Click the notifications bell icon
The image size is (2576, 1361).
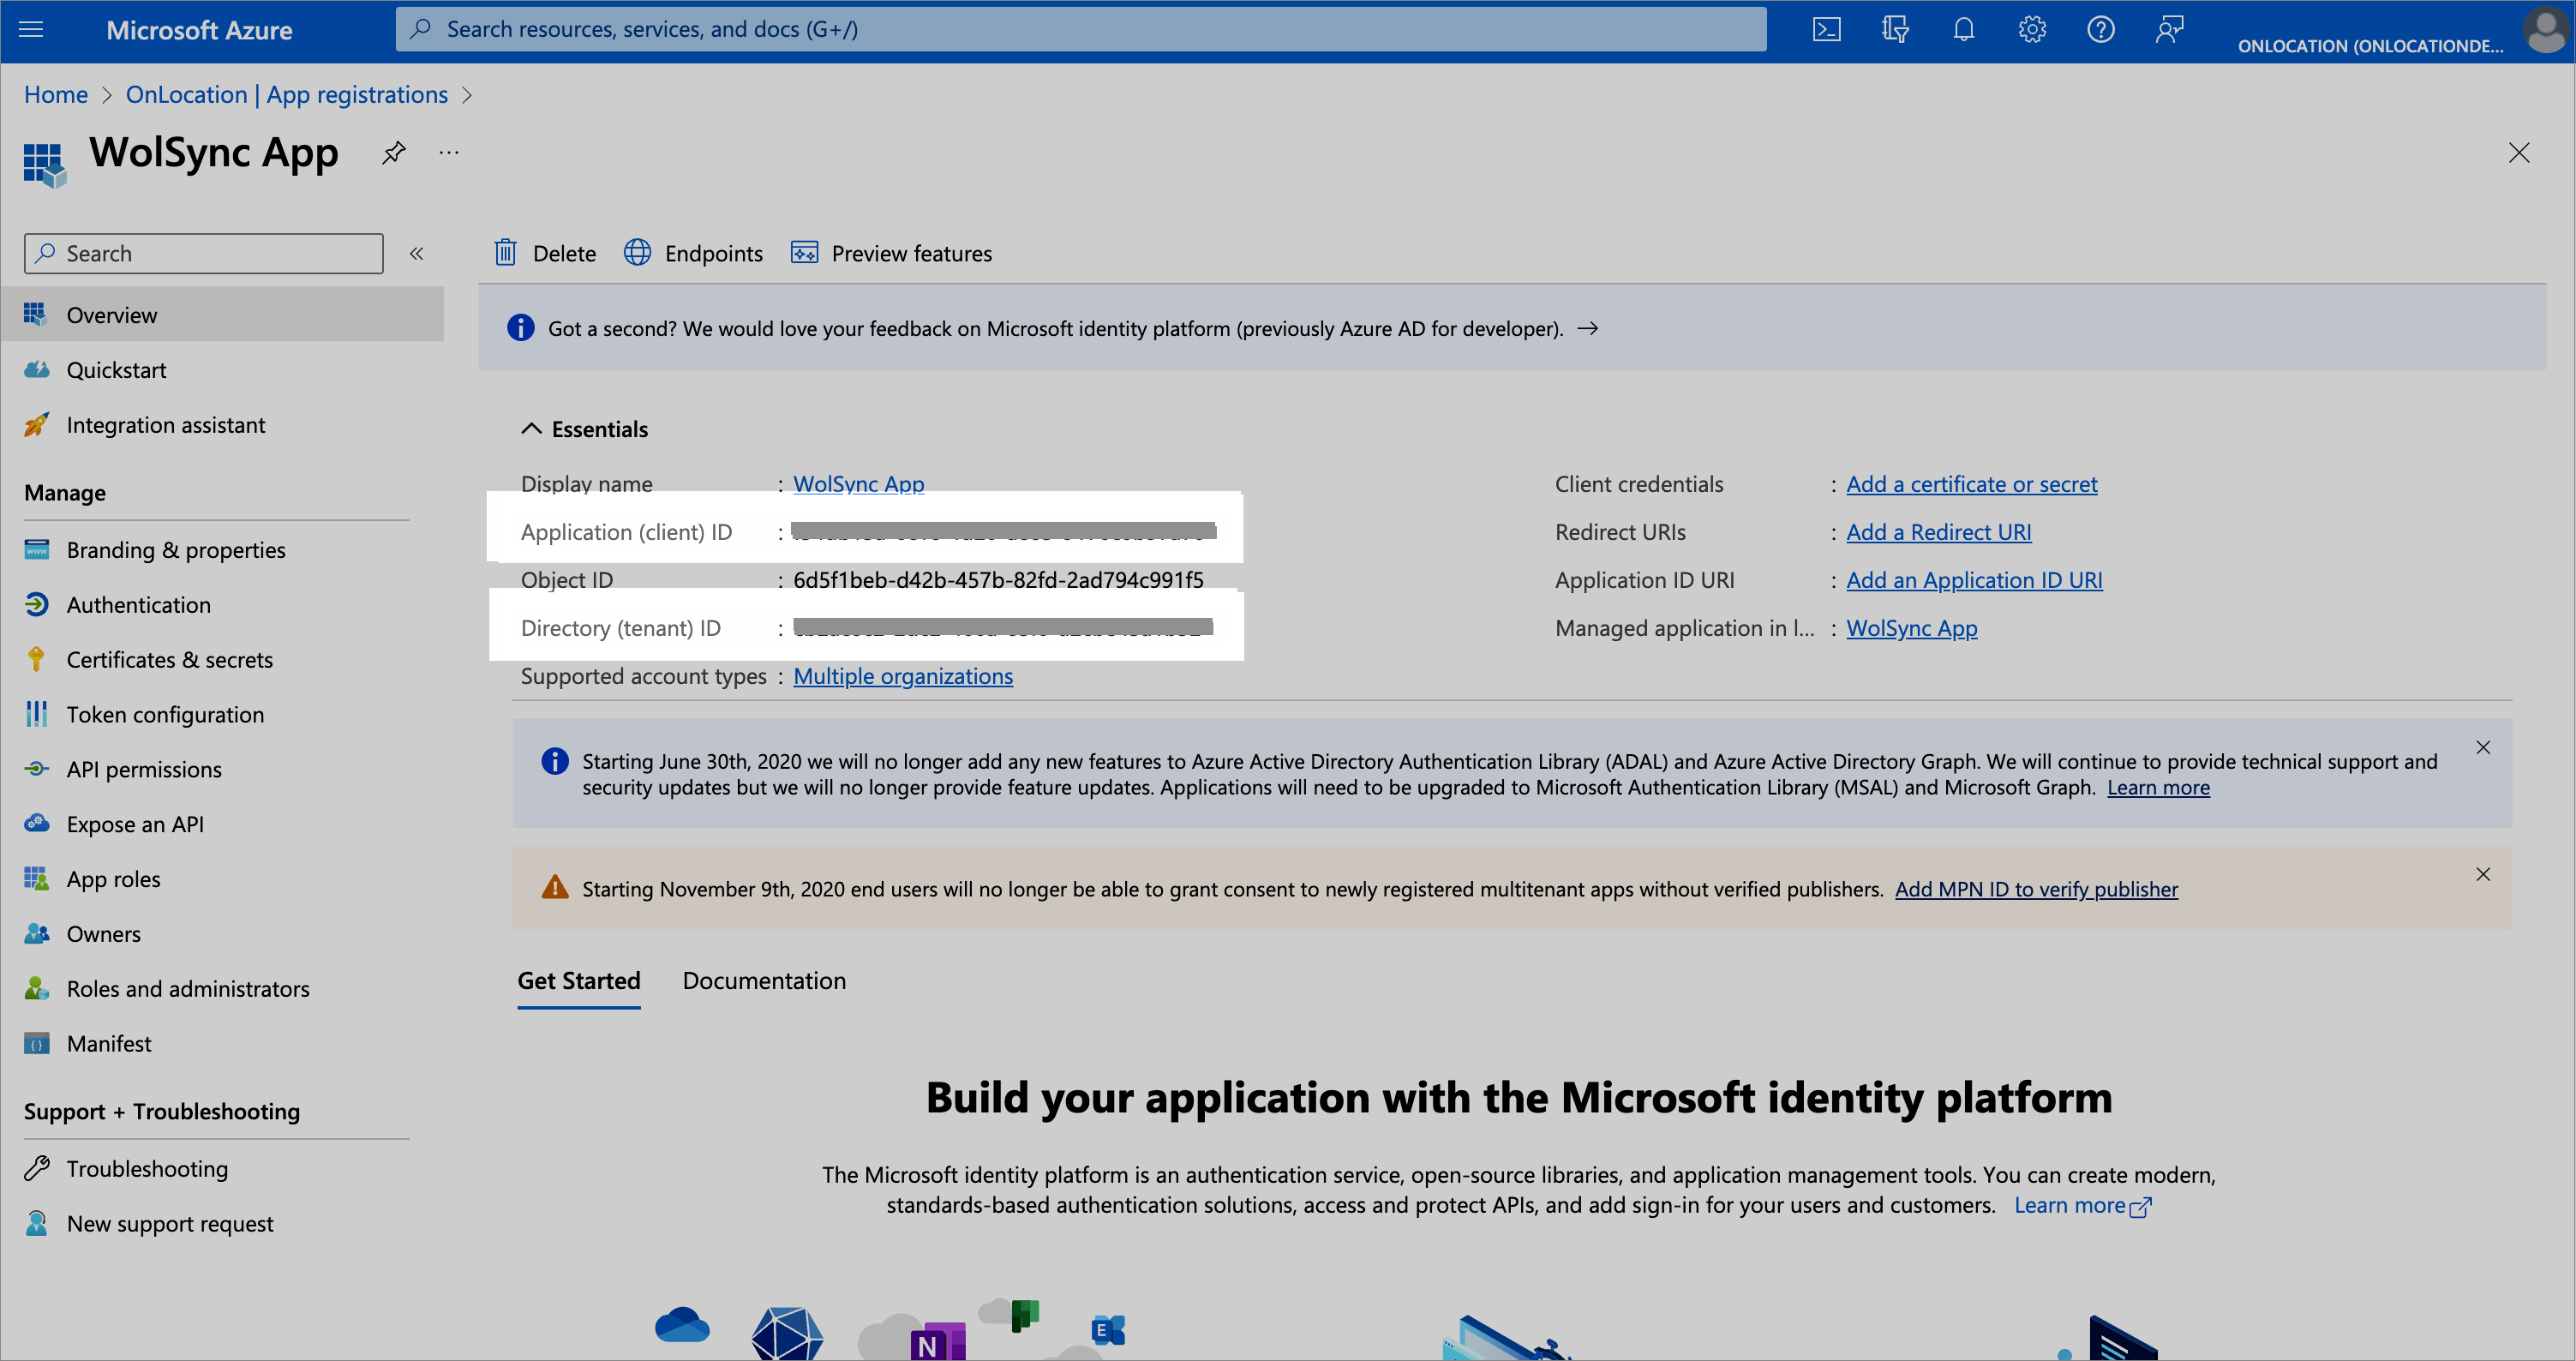(x=1963, y=29)
